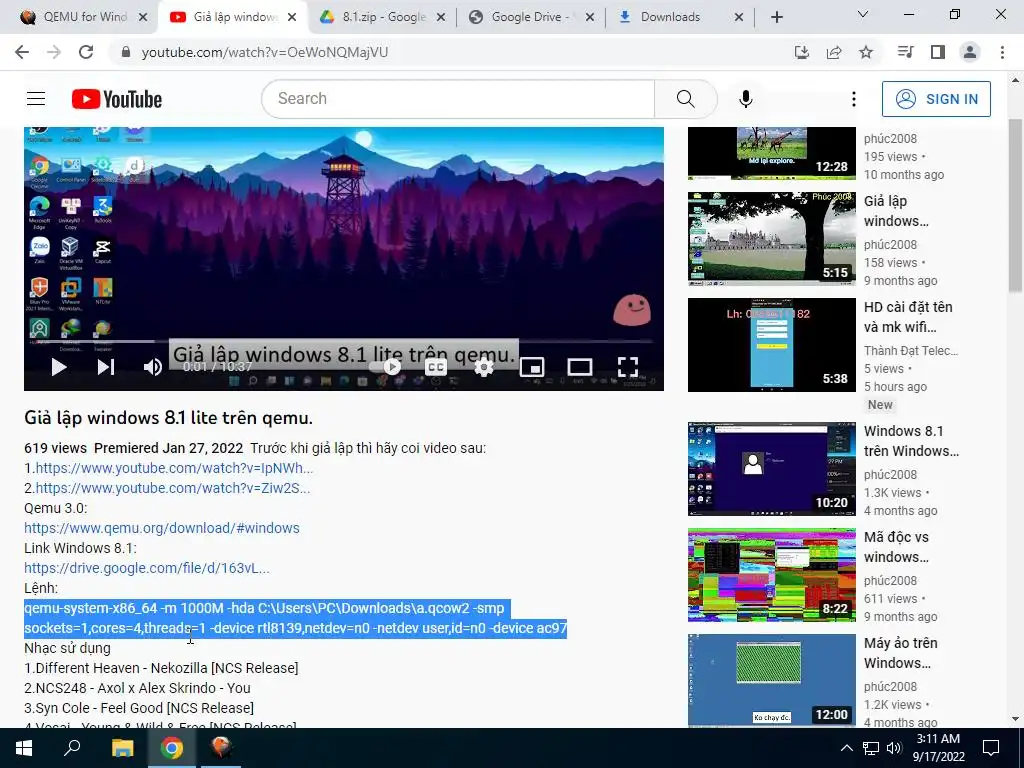Image resolution: width=1024 pixels, height=768 pixels.
Task: Open Windows taskbar search
Action: (x=72, y=748)
